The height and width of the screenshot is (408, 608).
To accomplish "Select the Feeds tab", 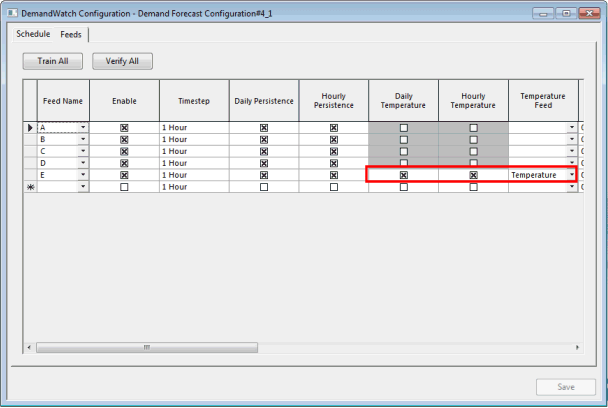I will pyautogui.click(x=71, y=35).
